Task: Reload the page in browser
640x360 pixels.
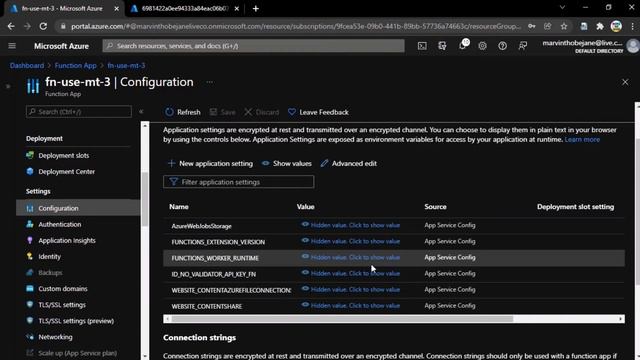Action: pyautogui.click(x=43, y=27)
